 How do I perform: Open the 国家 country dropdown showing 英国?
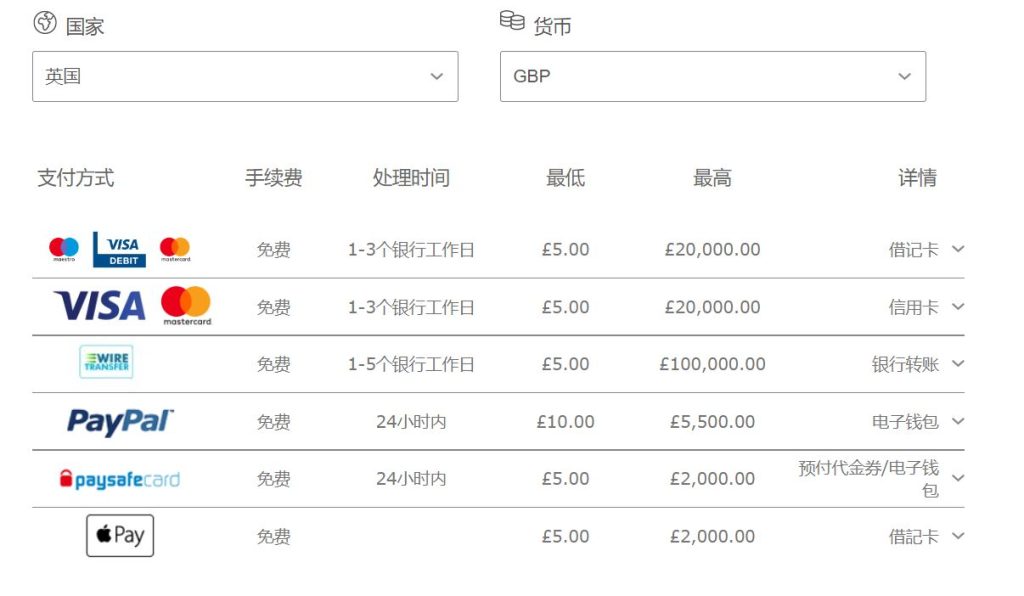pyautogui.click(x=243, y=76)
